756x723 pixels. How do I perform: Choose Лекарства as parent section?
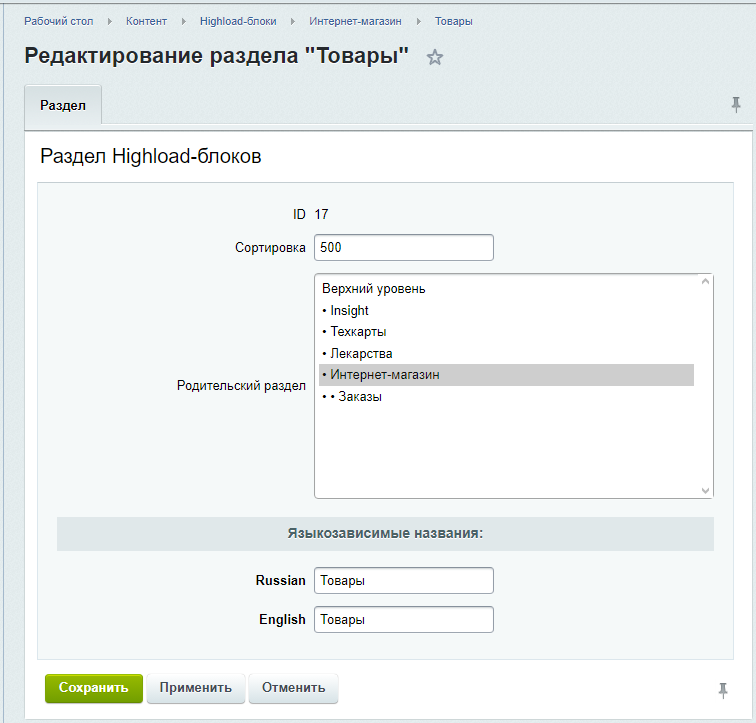pos(506,353)
